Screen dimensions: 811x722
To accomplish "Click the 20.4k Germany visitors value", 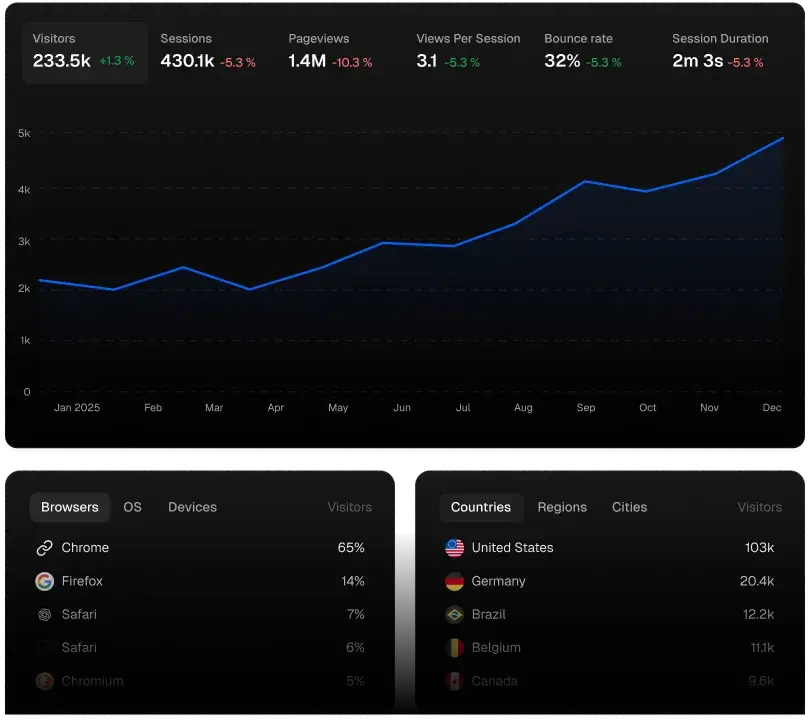I will click(x=757, y=581).
